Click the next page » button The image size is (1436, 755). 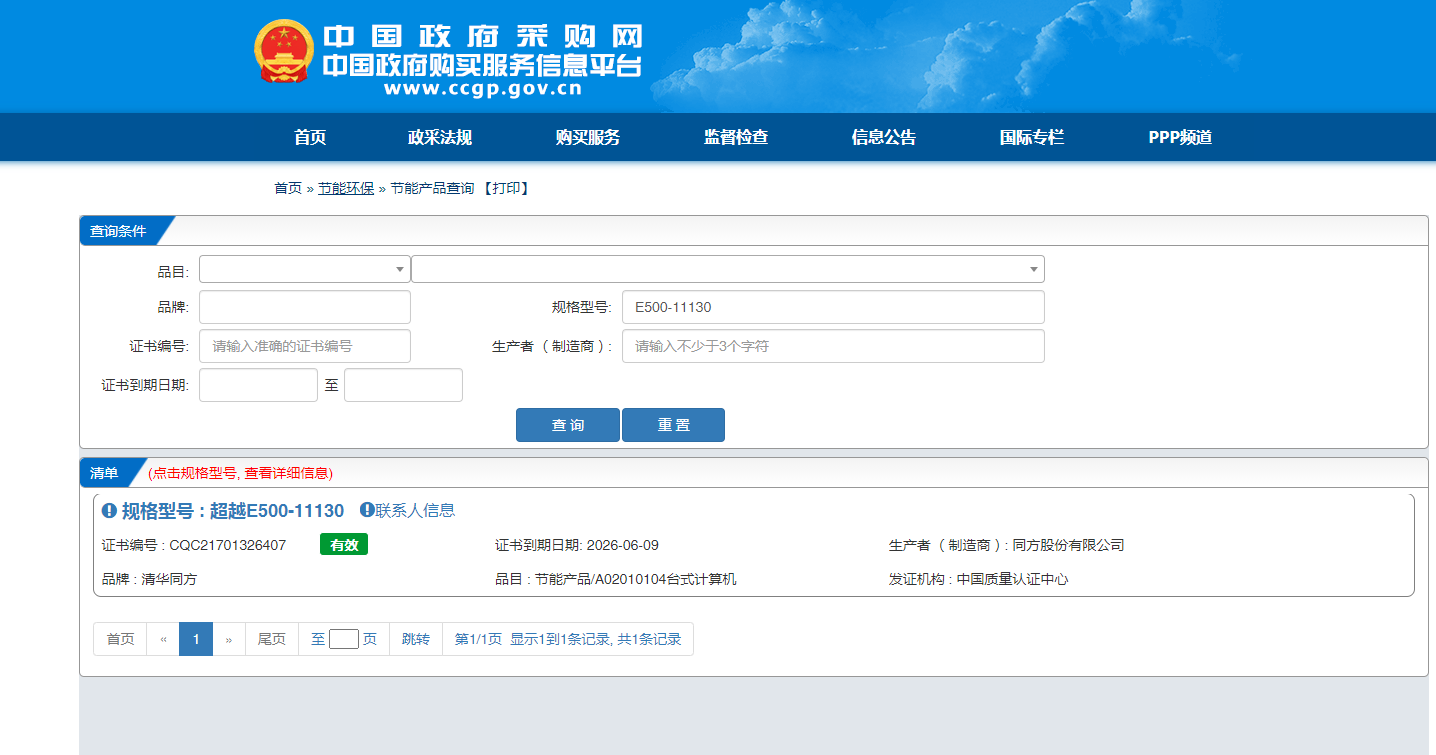tap(229, 639)
